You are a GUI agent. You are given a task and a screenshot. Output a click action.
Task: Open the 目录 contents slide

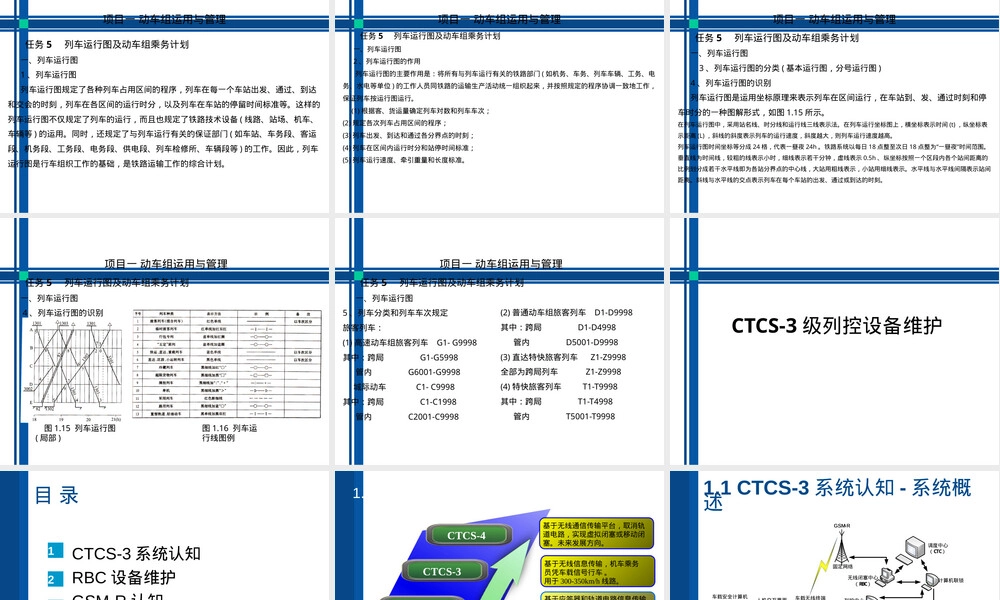165,535
